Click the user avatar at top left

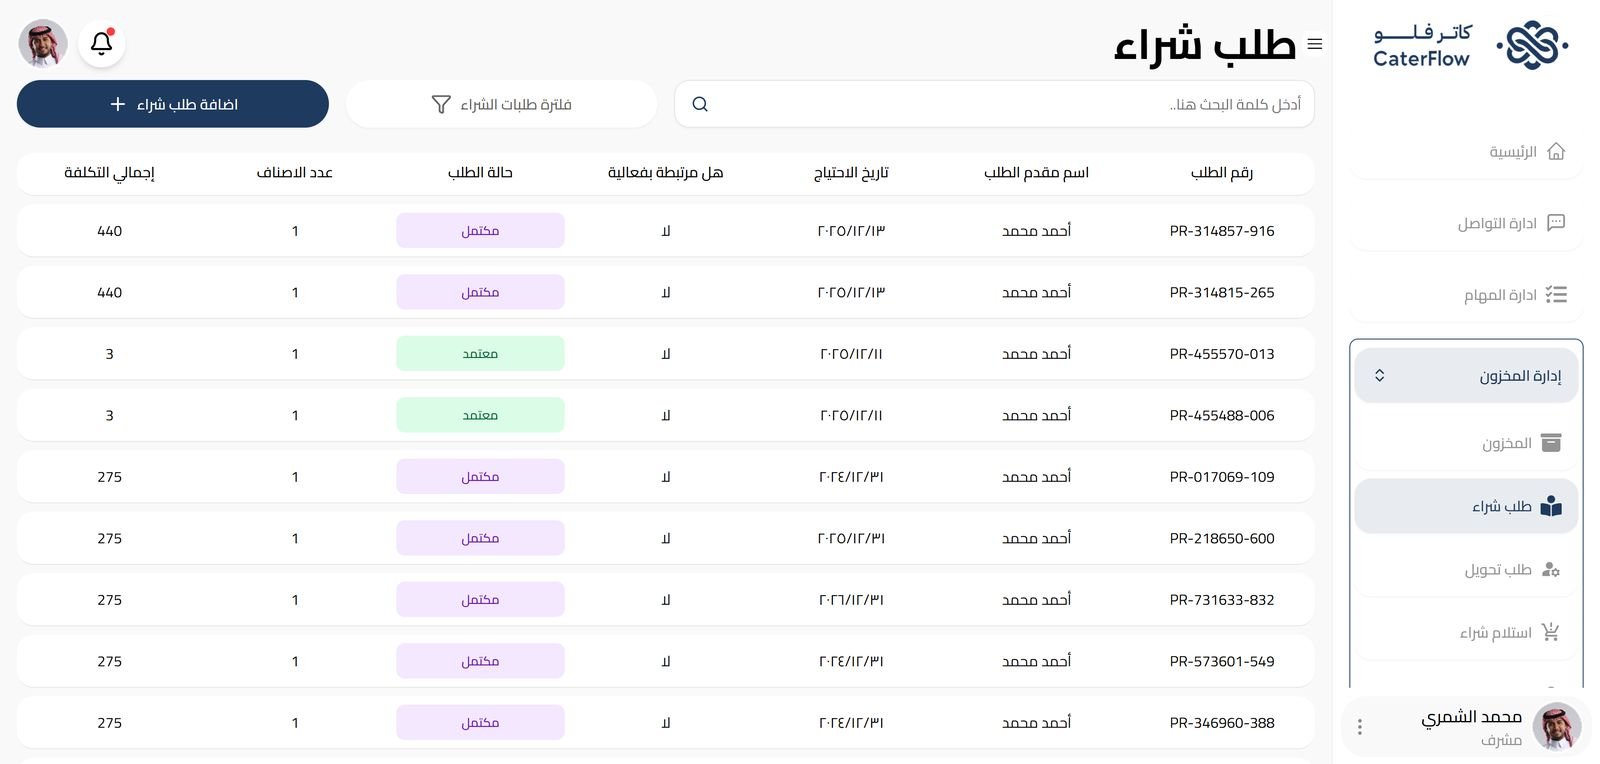pos(43,44)
